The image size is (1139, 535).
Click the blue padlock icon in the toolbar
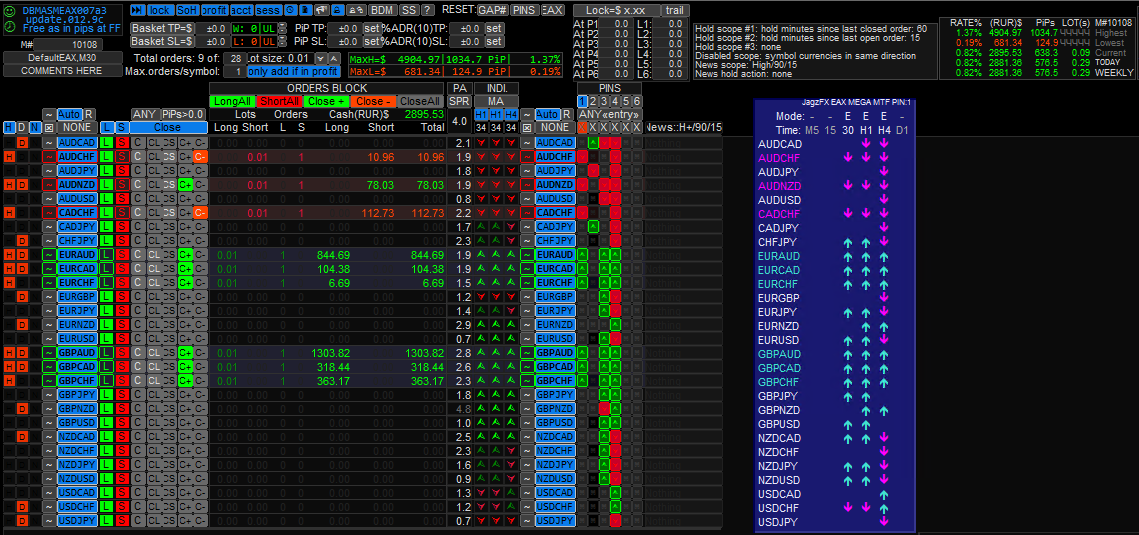click(x=336, y=10)
